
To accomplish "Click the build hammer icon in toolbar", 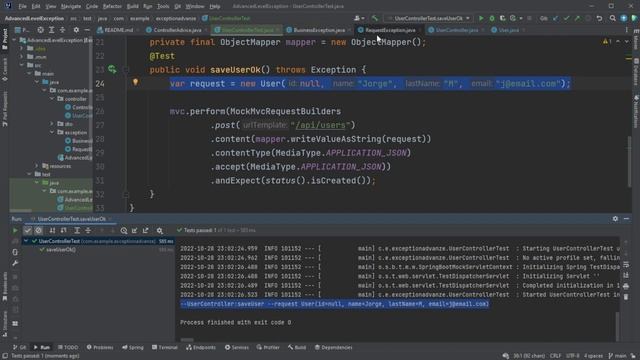I will click(x=375, y=18).
